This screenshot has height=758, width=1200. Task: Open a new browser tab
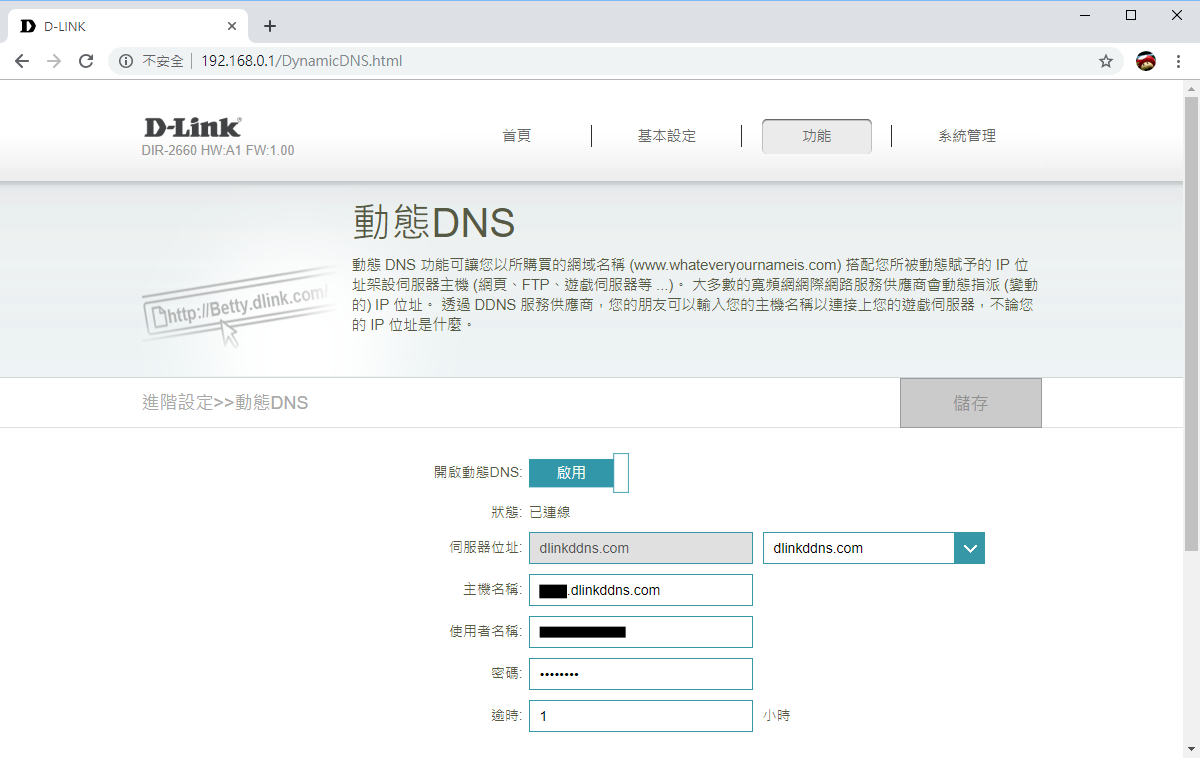269,26
